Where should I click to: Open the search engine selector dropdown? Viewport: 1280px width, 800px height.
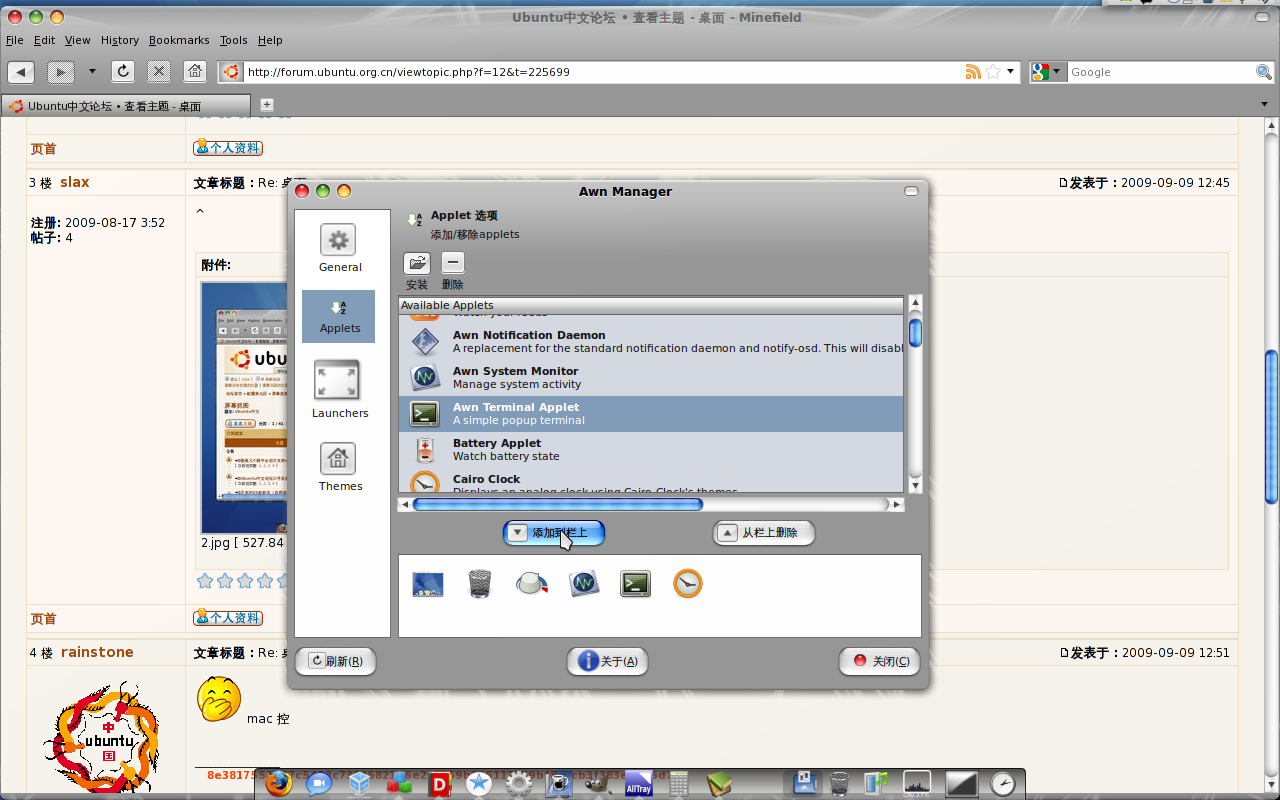pyautogui.click(x=1048, y=72)
